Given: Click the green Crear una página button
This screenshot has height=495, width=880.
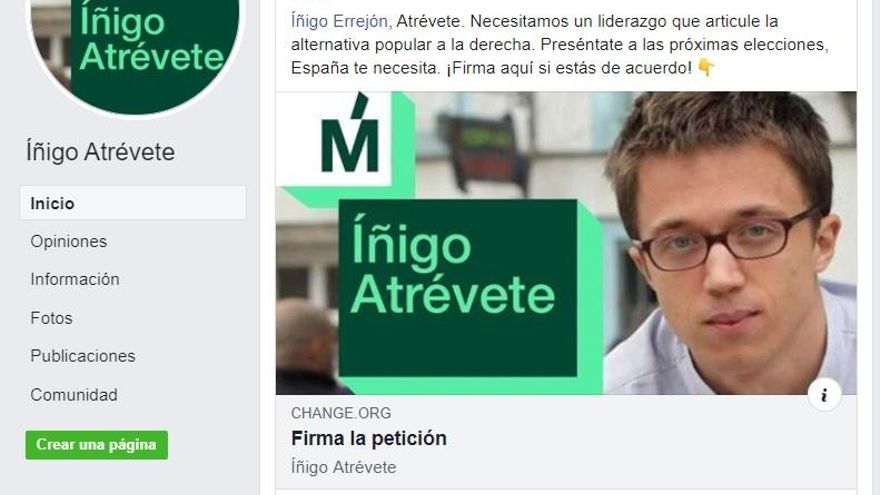Looking at the screenshot, I should point(97,445).
